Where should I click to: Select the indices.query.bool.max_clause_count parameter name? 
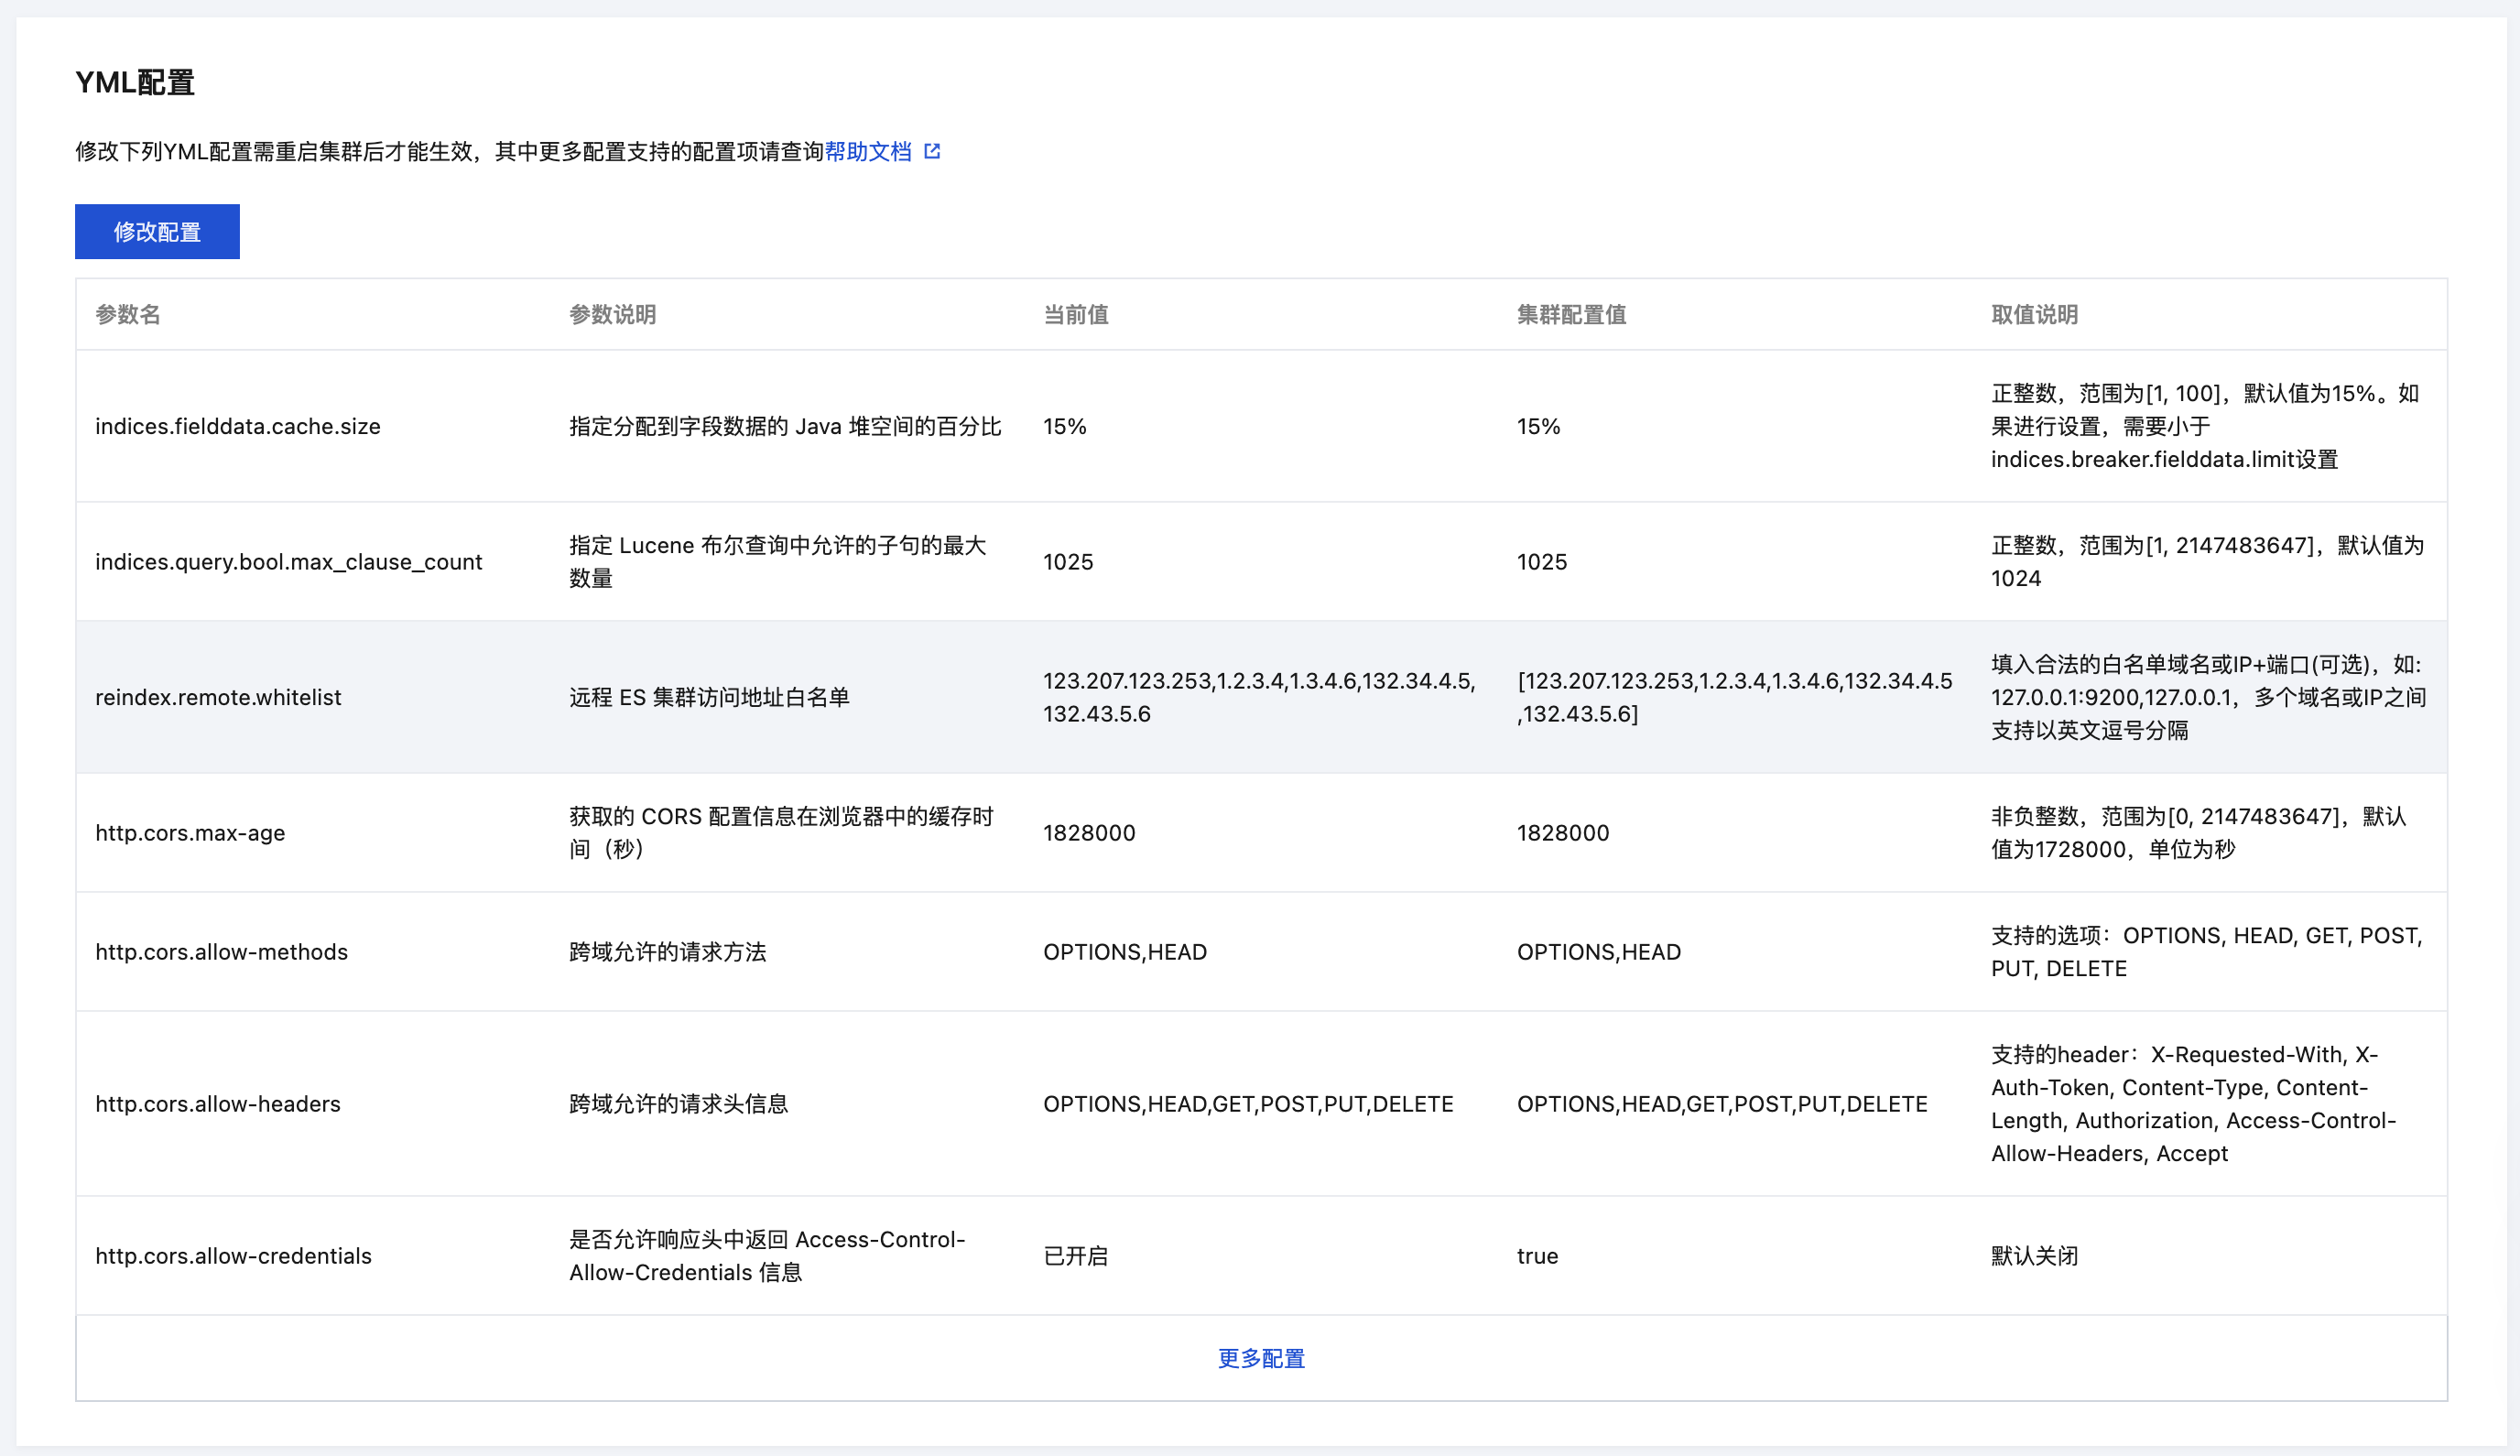(288, 562)
